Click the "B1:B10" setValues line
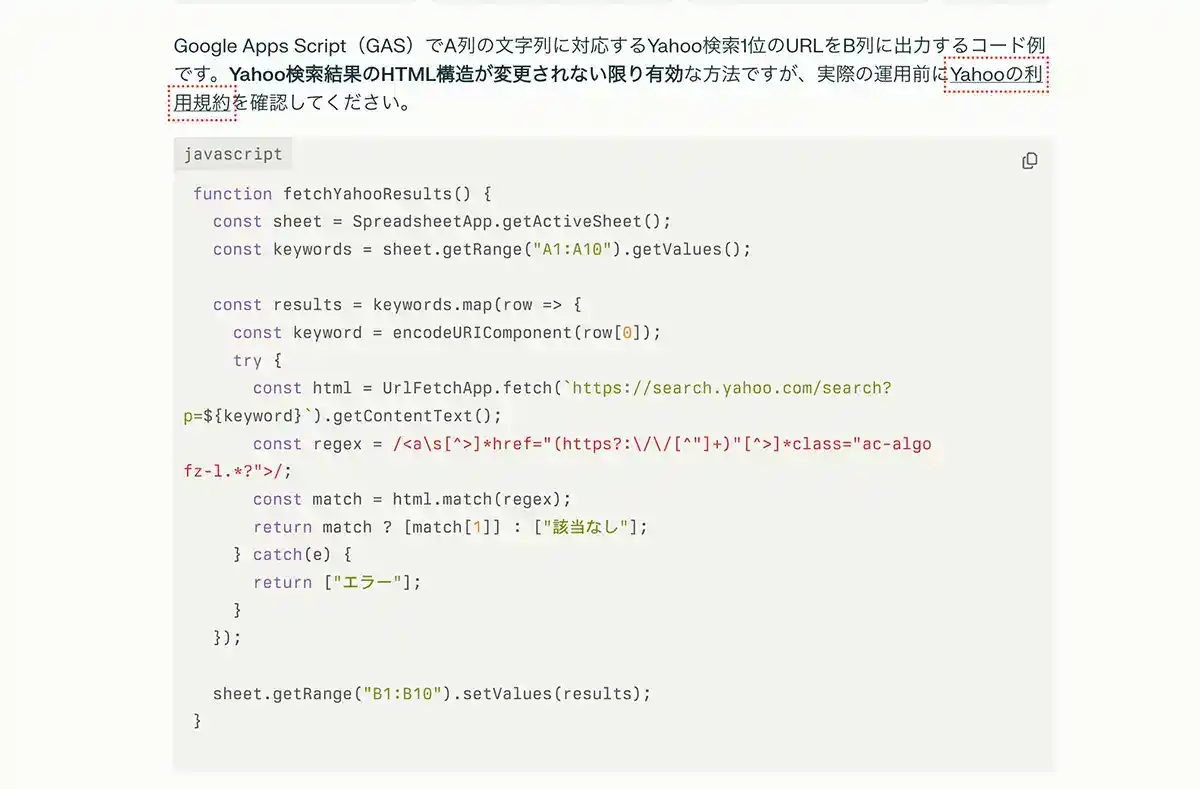Screen dimensions: 1200x789 (432, 694)
